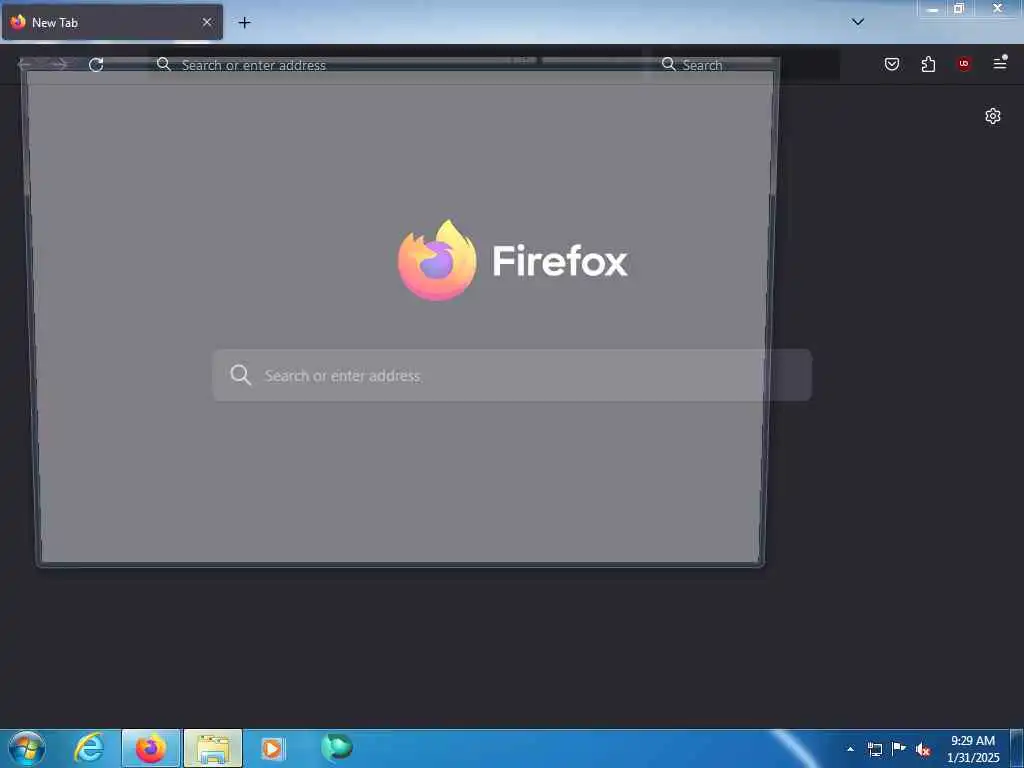
Task: Reload the page with the refresh icon
Action: pyautogui.click(x=96, y=65)
